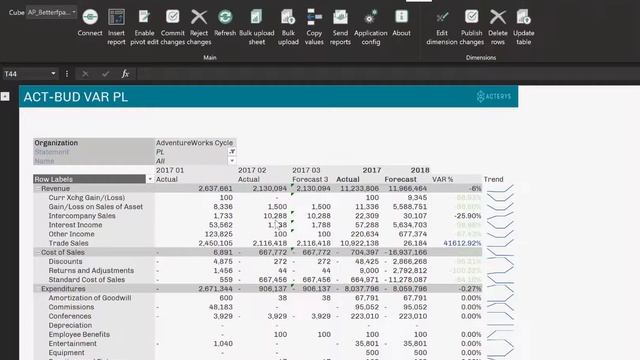Viewport: 640px width, 360px height.
Task: Select the 41612.92% variance cell
Action: pyautogui.click(x=462, y=243)
